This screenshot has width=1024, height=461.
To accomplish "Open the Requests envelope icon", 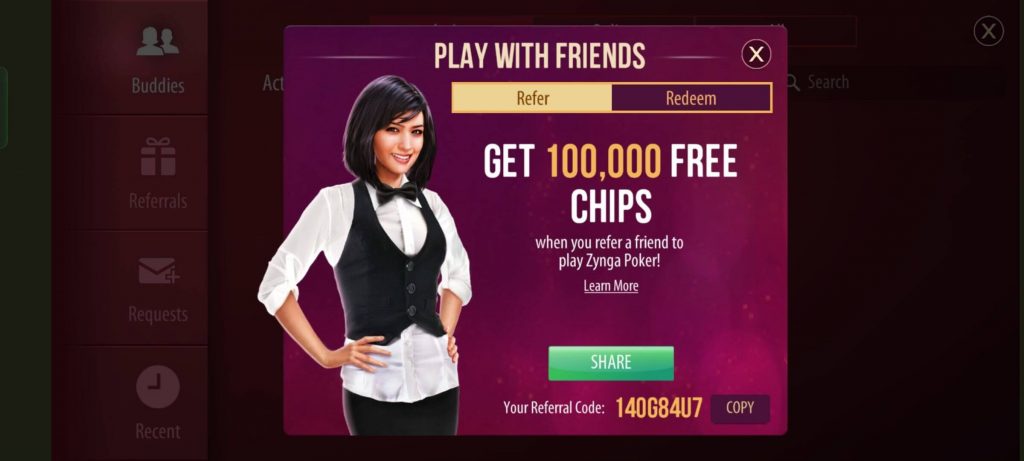I will (x=158, y=270).
